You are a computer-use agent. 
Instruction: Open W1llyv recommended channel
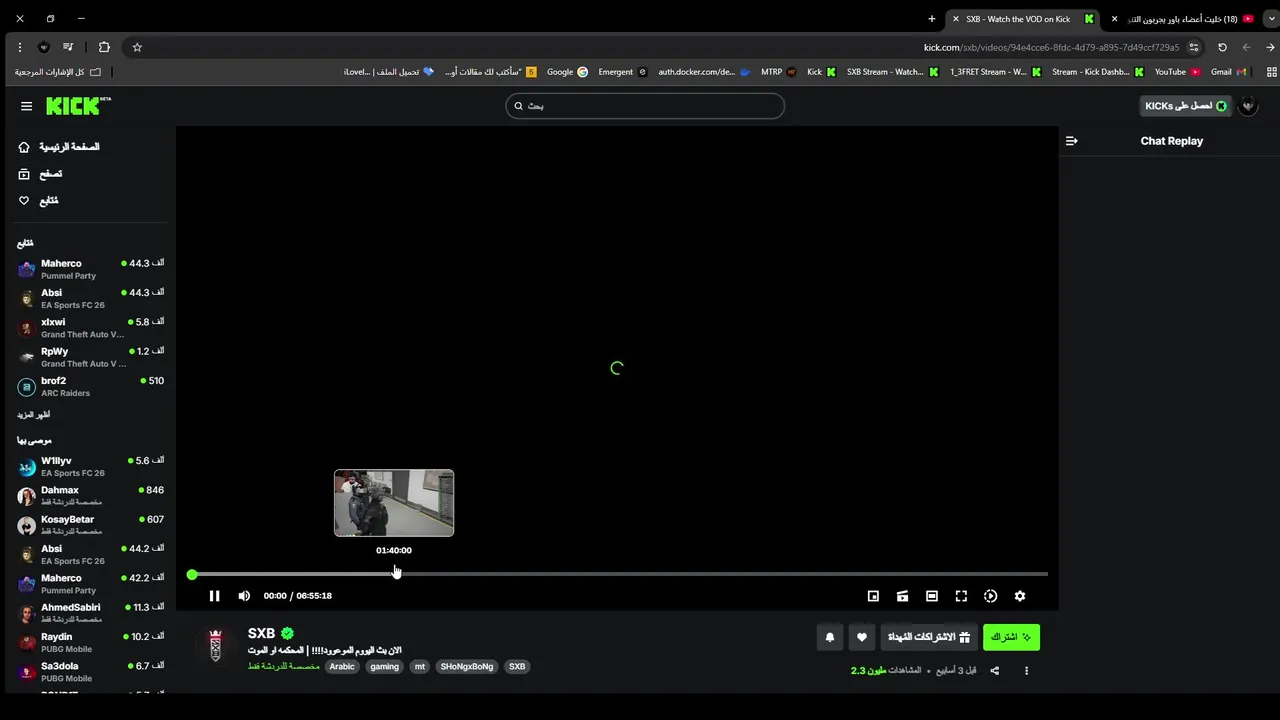[x=90, y=467]
